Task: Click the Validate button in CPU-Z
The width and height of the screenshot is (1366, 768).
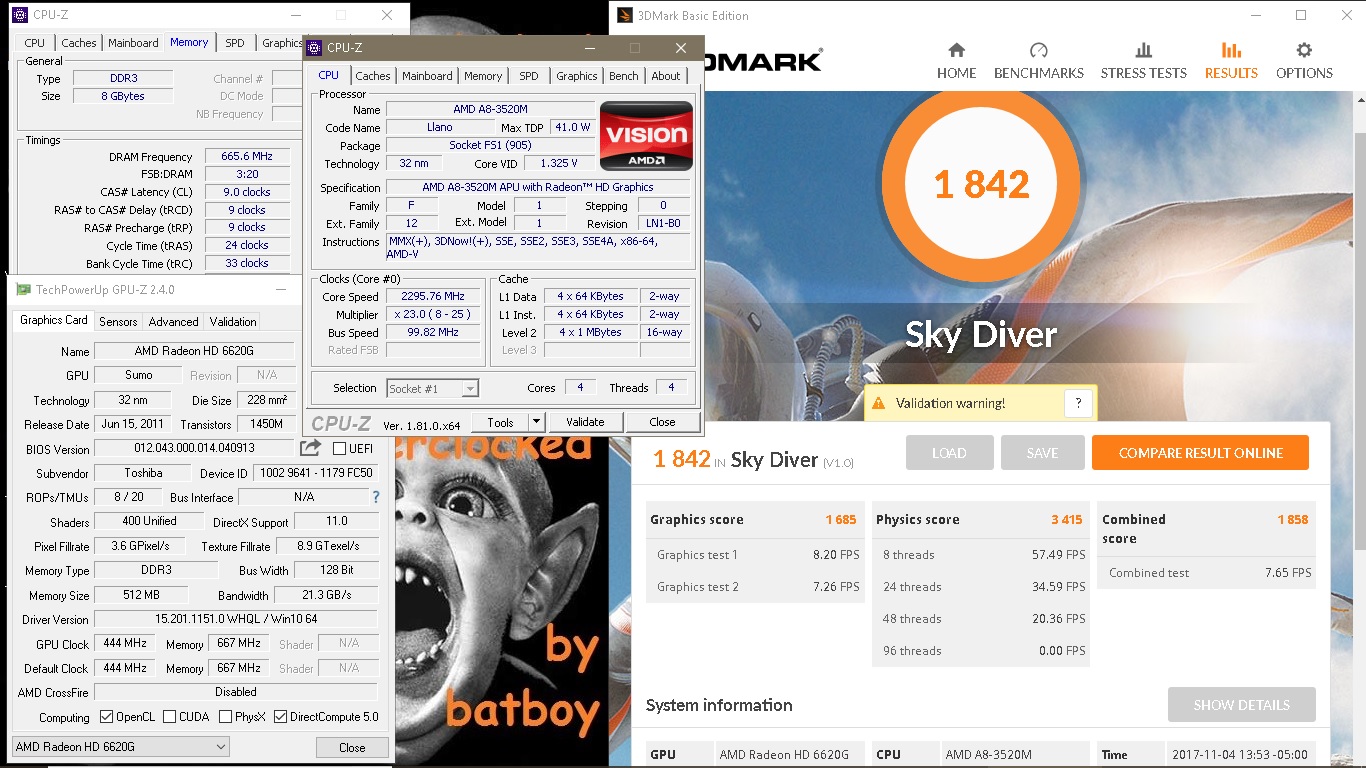Action: (x=585, y=422)
